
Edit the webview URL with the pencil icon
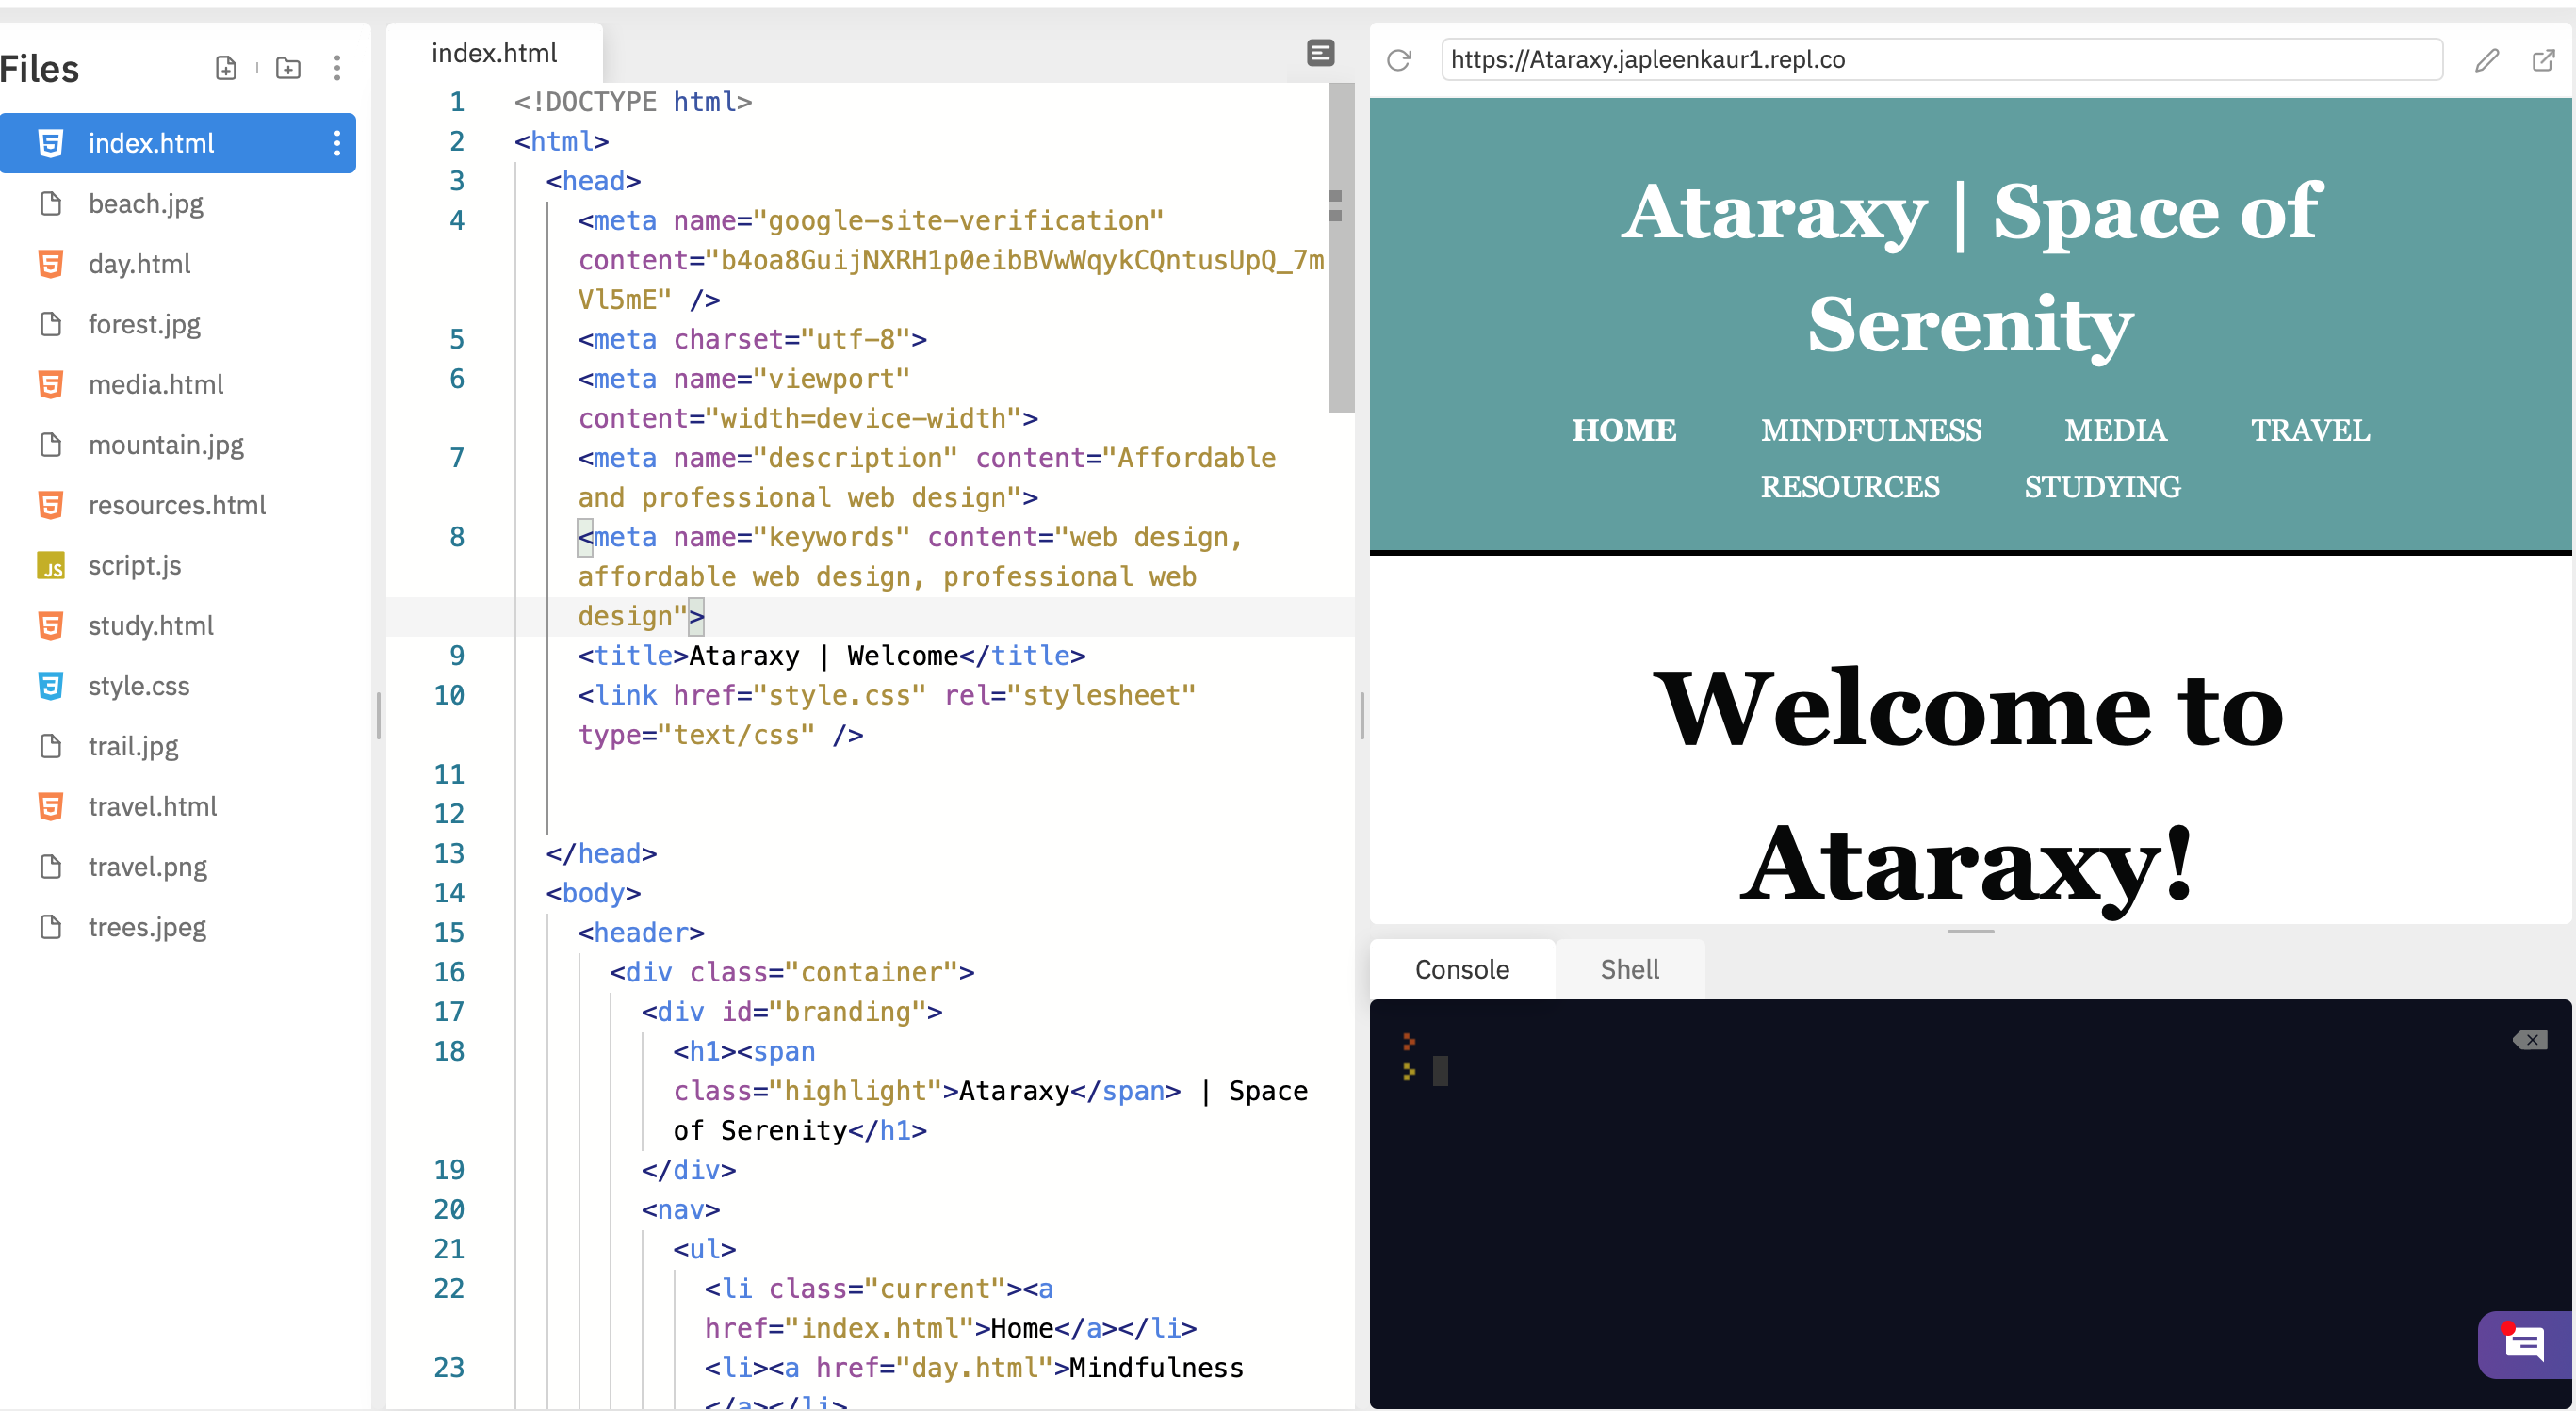pyautogui.click(x=2487, y=60)
